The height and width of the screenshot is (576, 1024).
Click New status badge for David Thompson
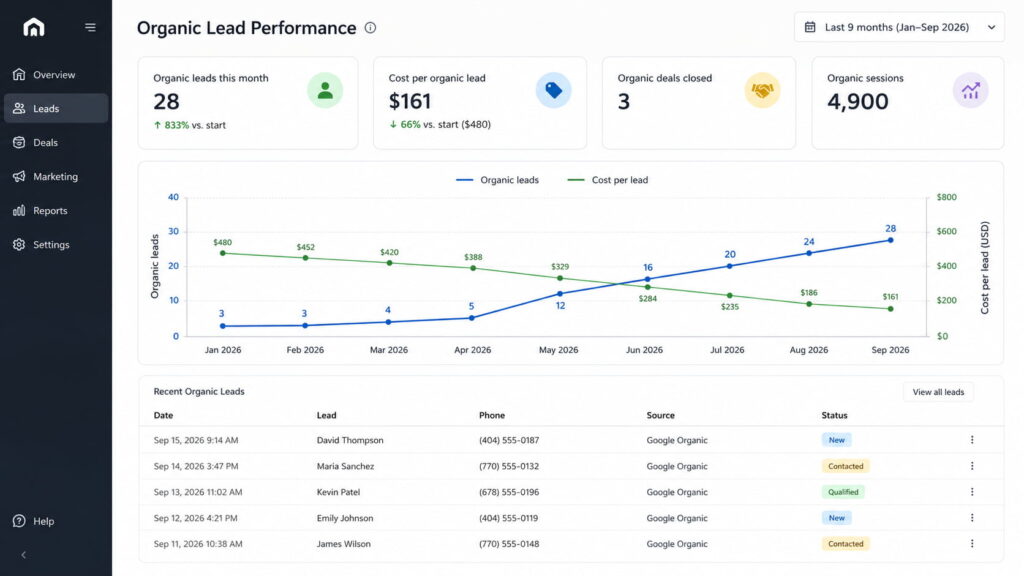(x=837, y=440)
